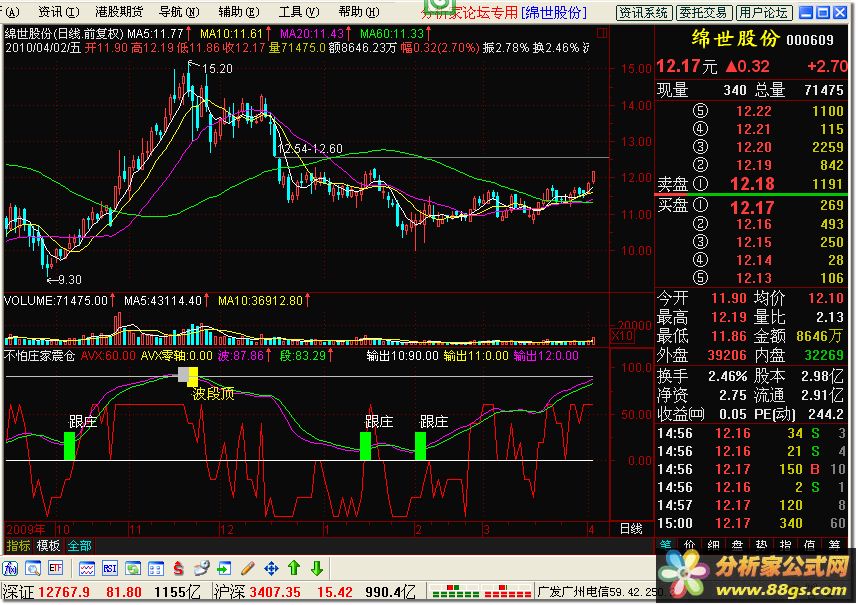Click the wave-line indicator chart icon

(x=87, y=568)
